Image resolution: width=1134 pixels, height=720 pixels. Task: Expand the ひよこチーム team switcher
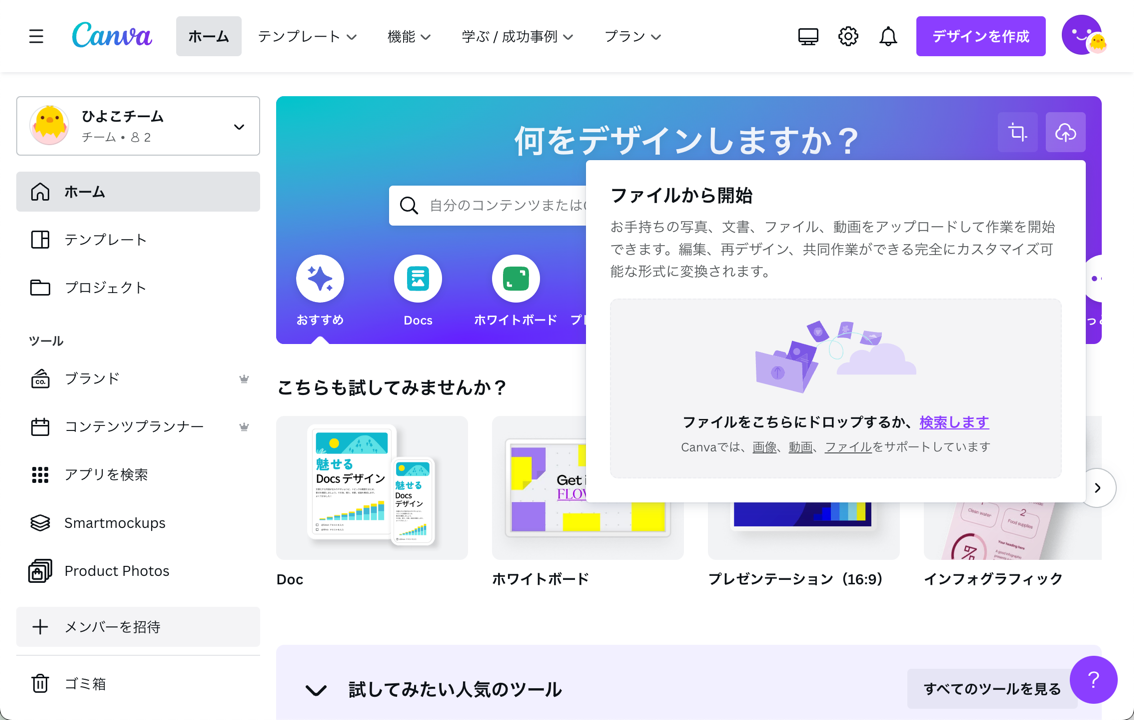pos(138,126)
